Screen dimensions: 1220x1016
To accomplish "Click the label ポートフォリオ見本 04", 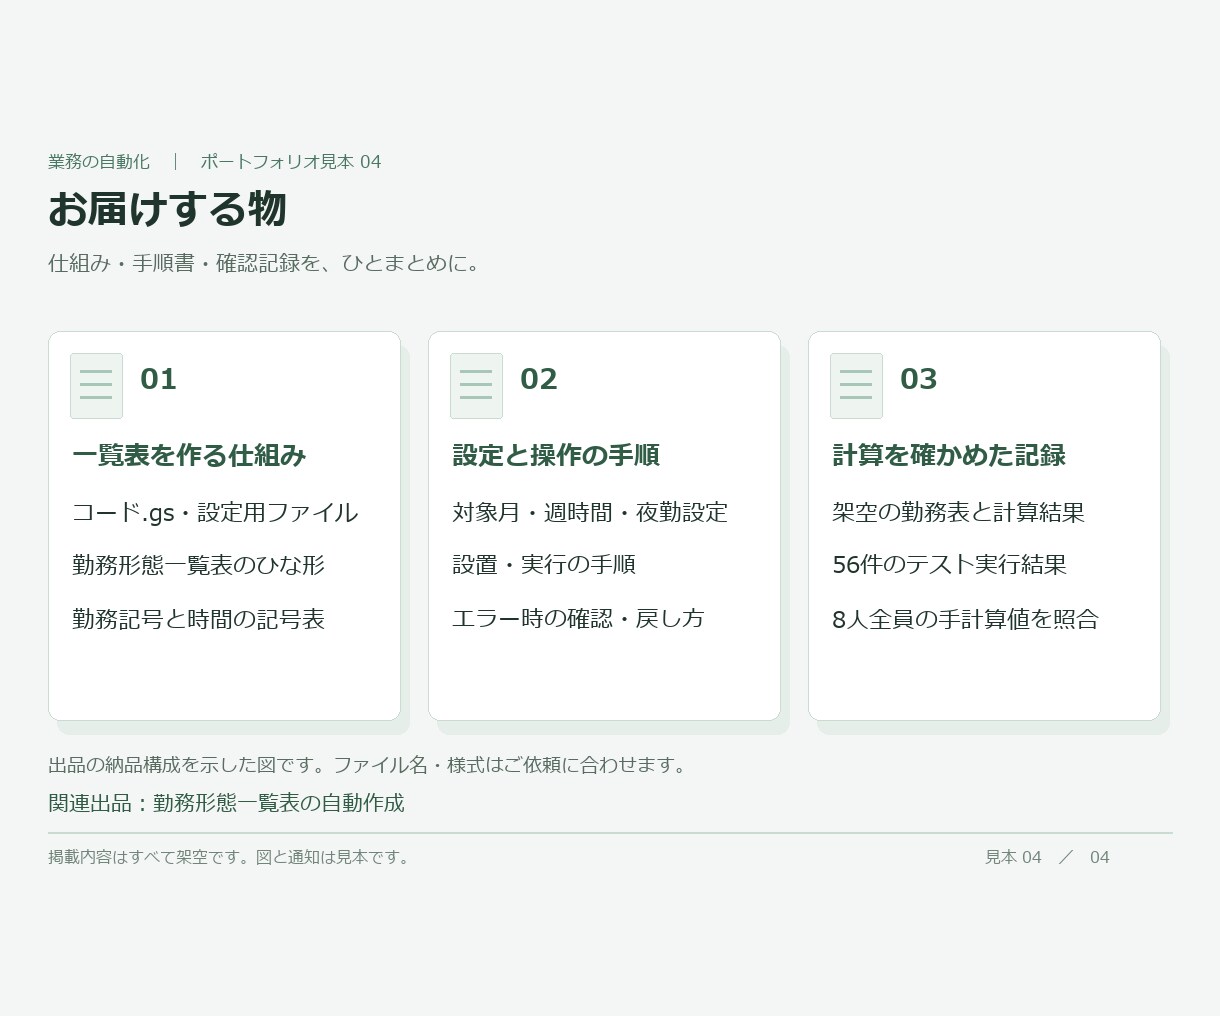I will tap(290, 162).
